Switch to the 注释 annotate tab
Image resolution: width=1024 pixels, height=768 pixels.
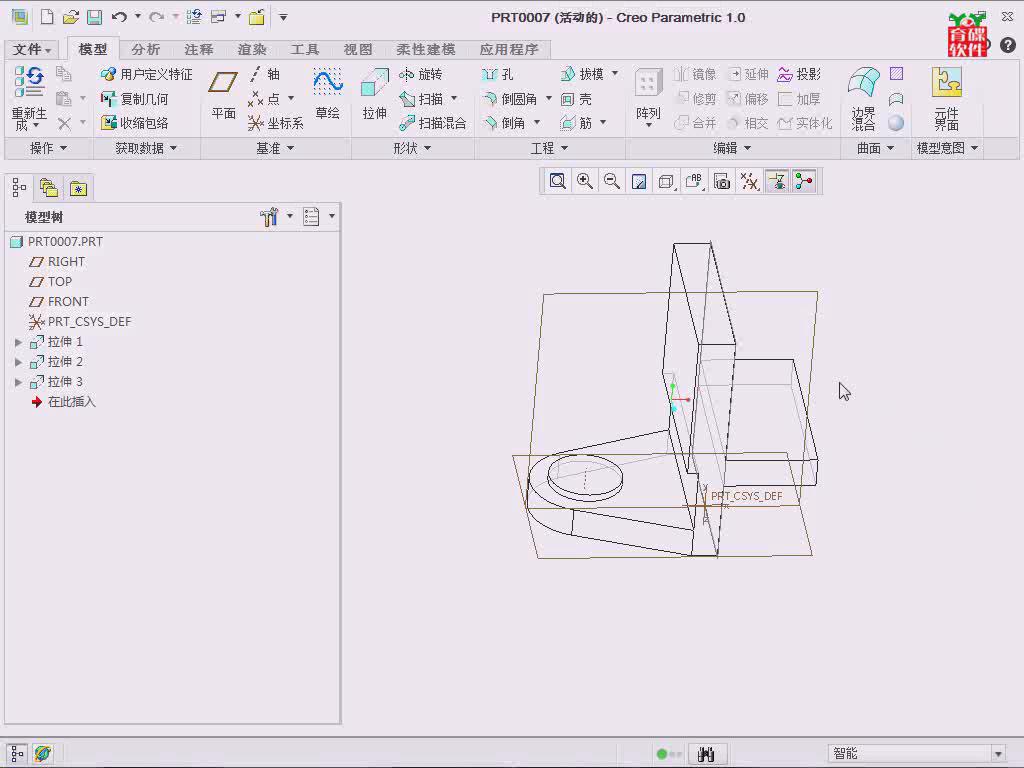pyautogui.click(x=199, y=50)
